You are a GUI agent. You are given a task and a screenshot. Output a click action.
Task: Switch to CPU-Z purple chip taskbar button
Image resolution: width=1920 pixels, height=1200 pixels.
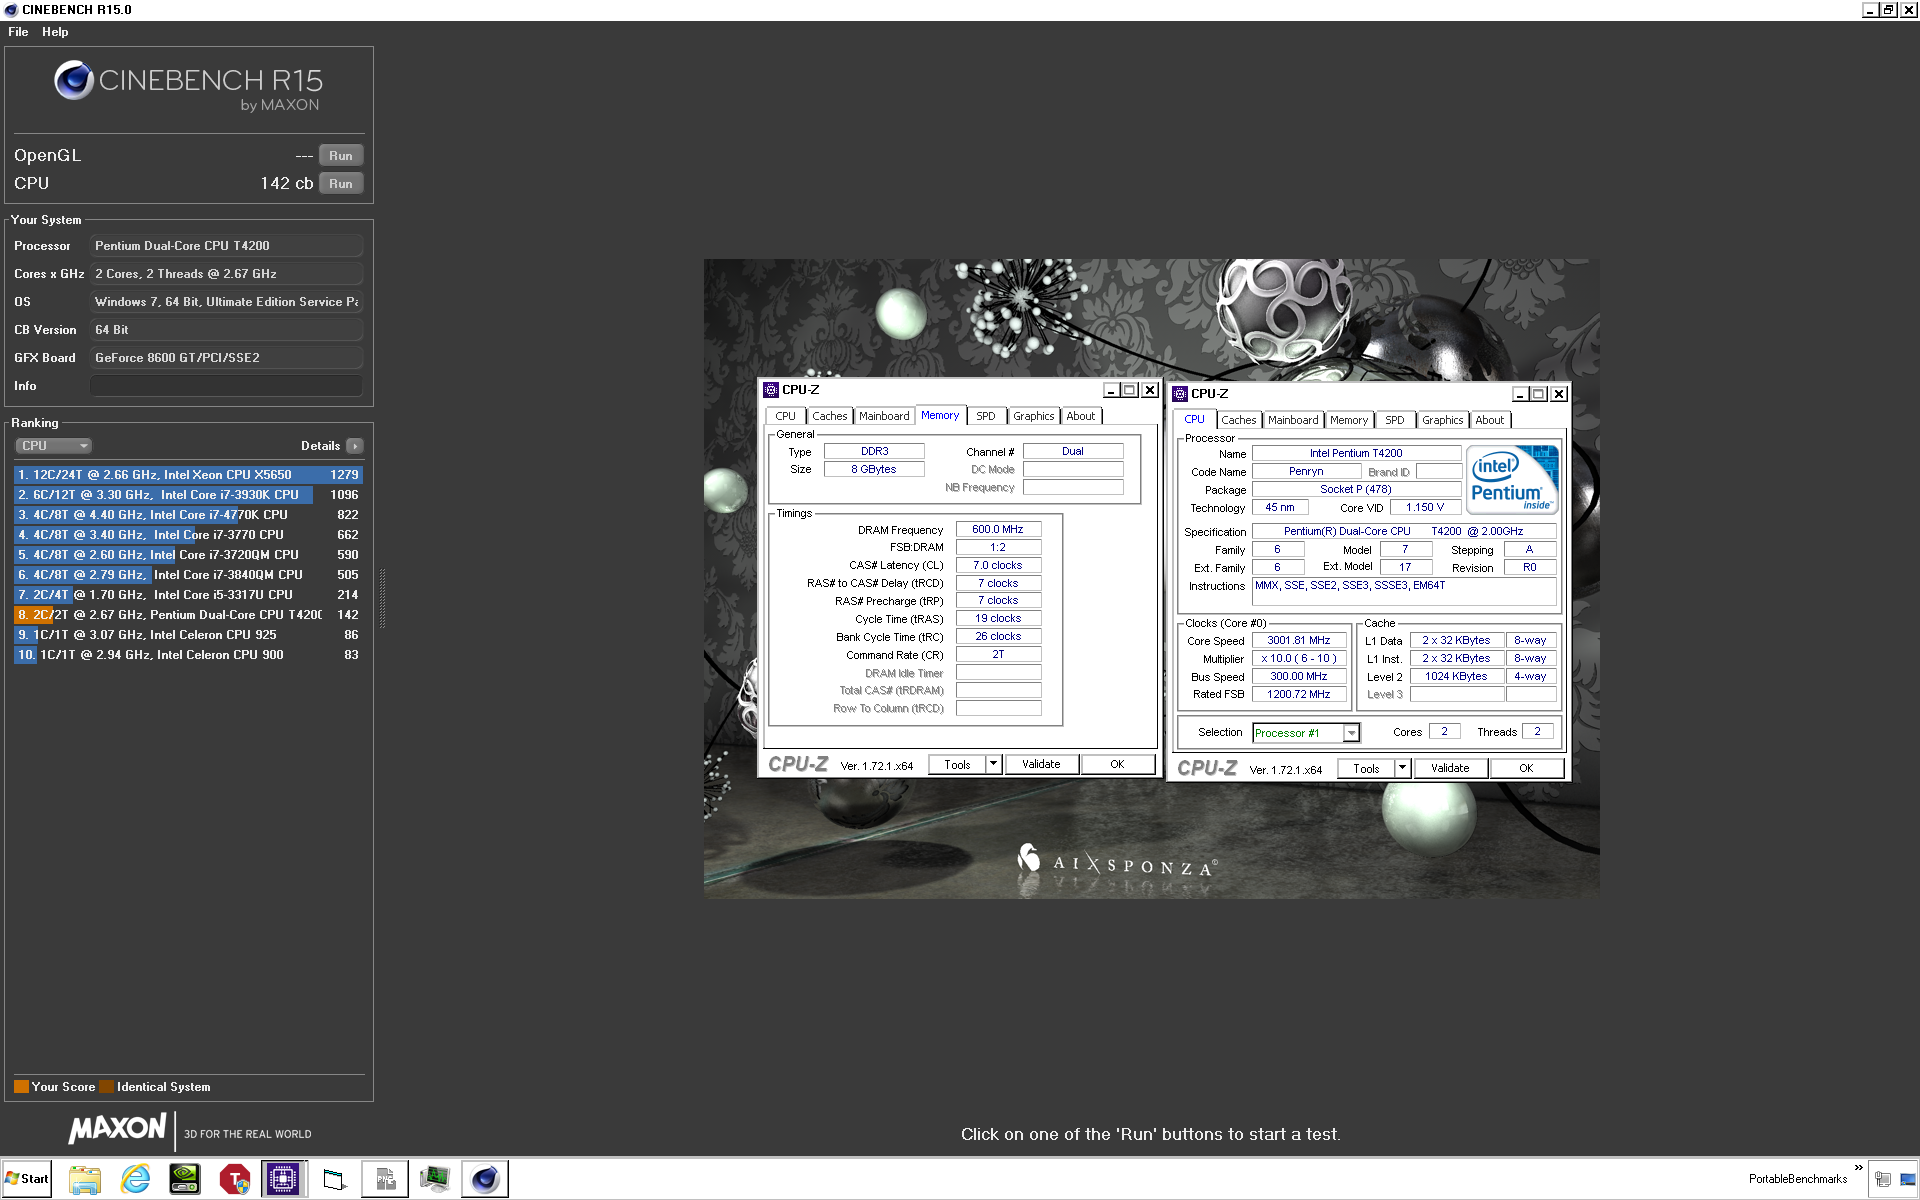click(284, 1179)
